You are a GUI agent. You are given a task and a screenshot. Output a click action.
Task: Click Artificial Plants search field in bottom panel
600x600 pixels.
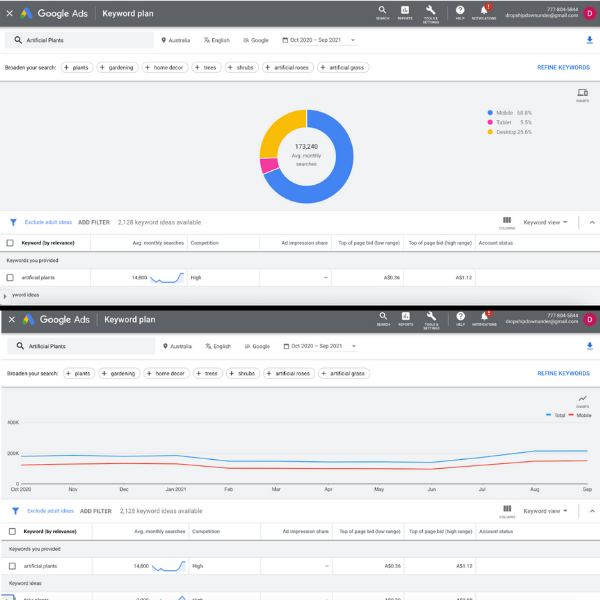coord(81,346)
